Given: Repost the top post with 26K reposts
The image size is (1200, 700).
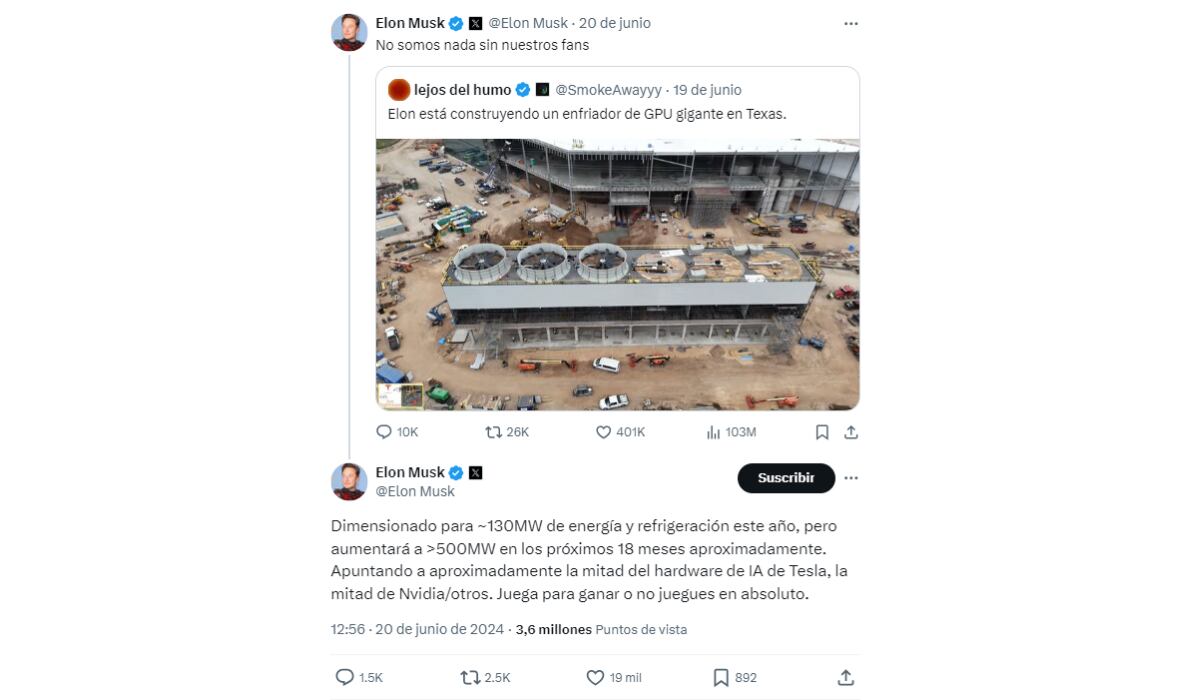Looking at the screenshot, I should click(x=494, y=432).
